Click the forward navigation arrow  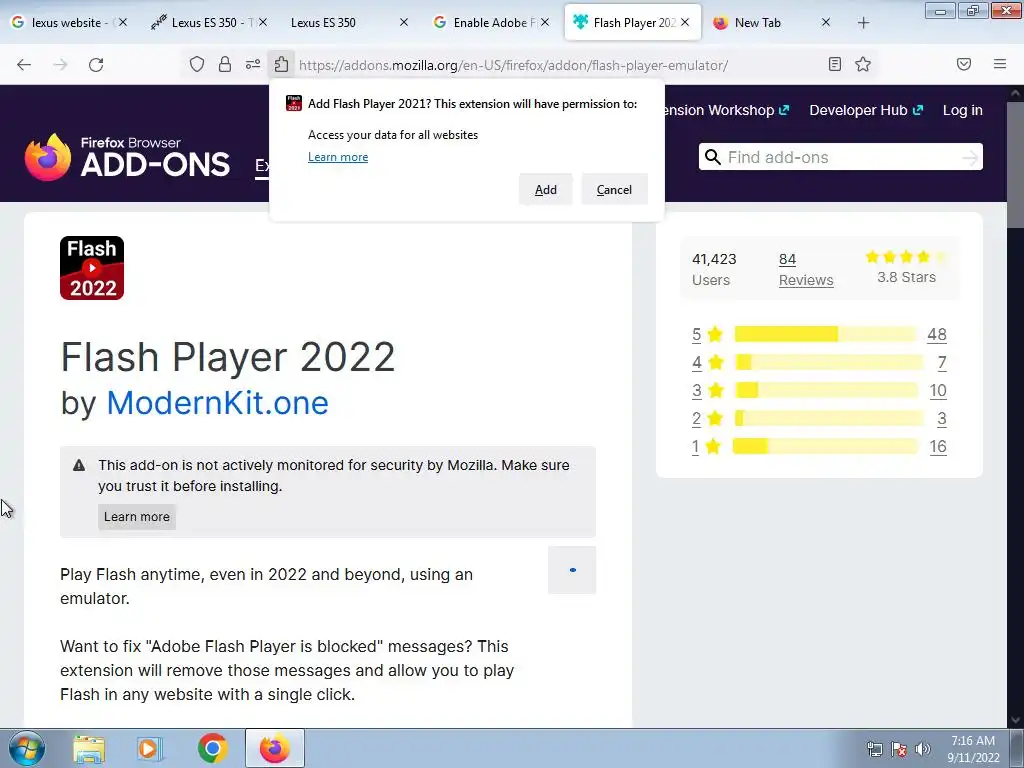coord(60,65)
